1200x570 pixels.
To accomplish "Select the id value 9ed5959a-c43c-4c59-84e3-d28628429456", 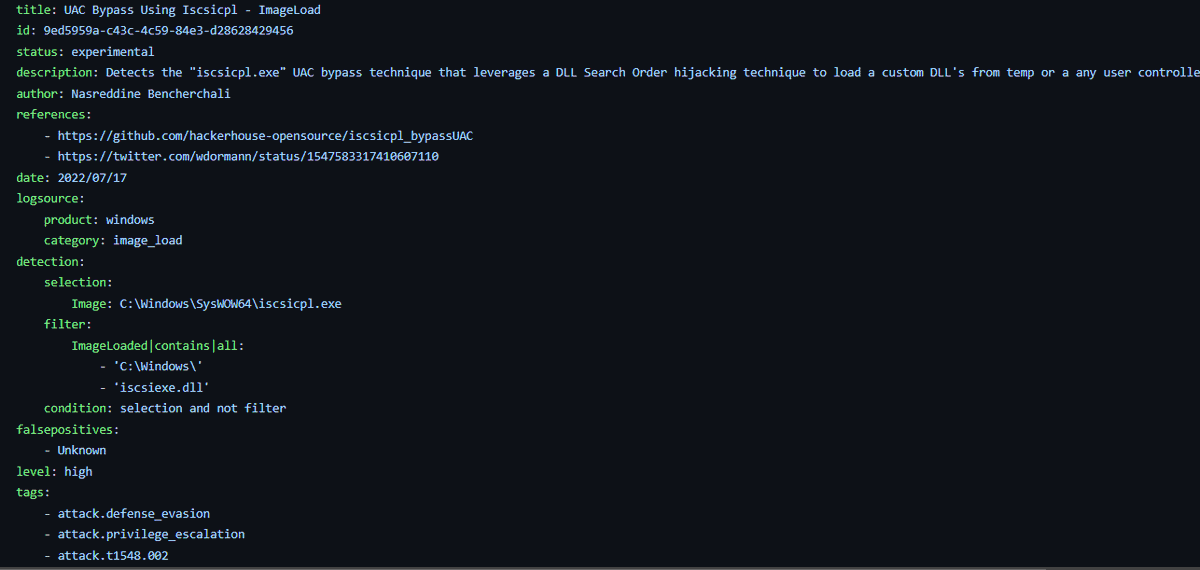I will pyautogui.click(x=168, y=30).
